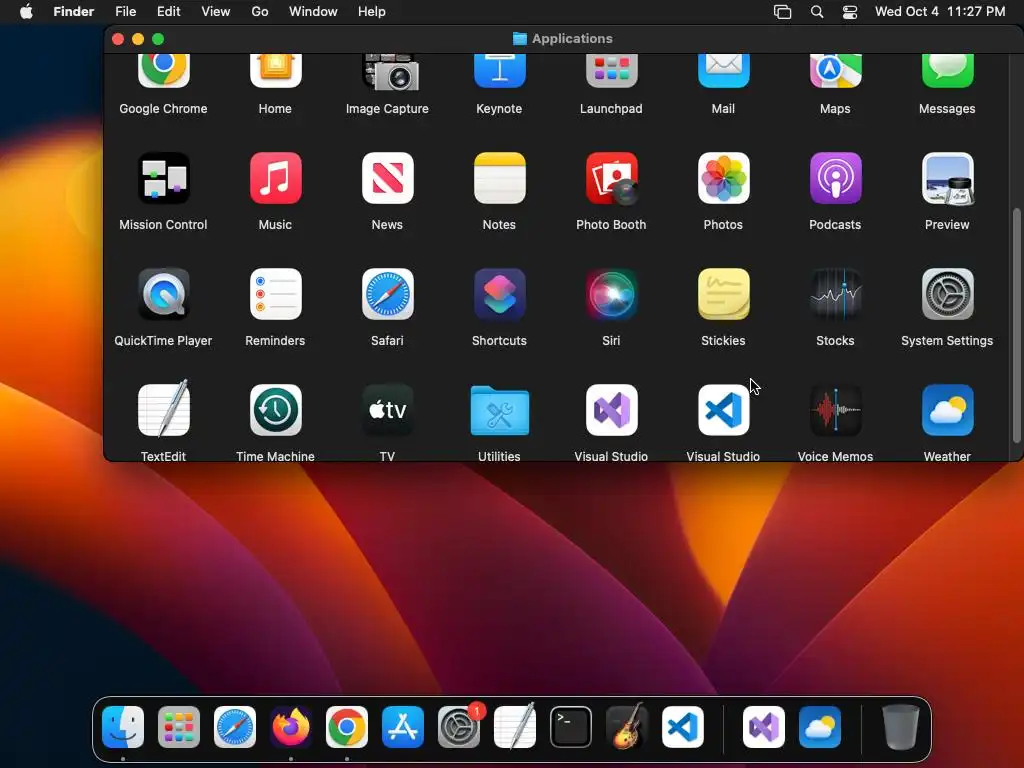1024x768 pixels.
Task: Open the Stickies app icon
Action: 724,294
